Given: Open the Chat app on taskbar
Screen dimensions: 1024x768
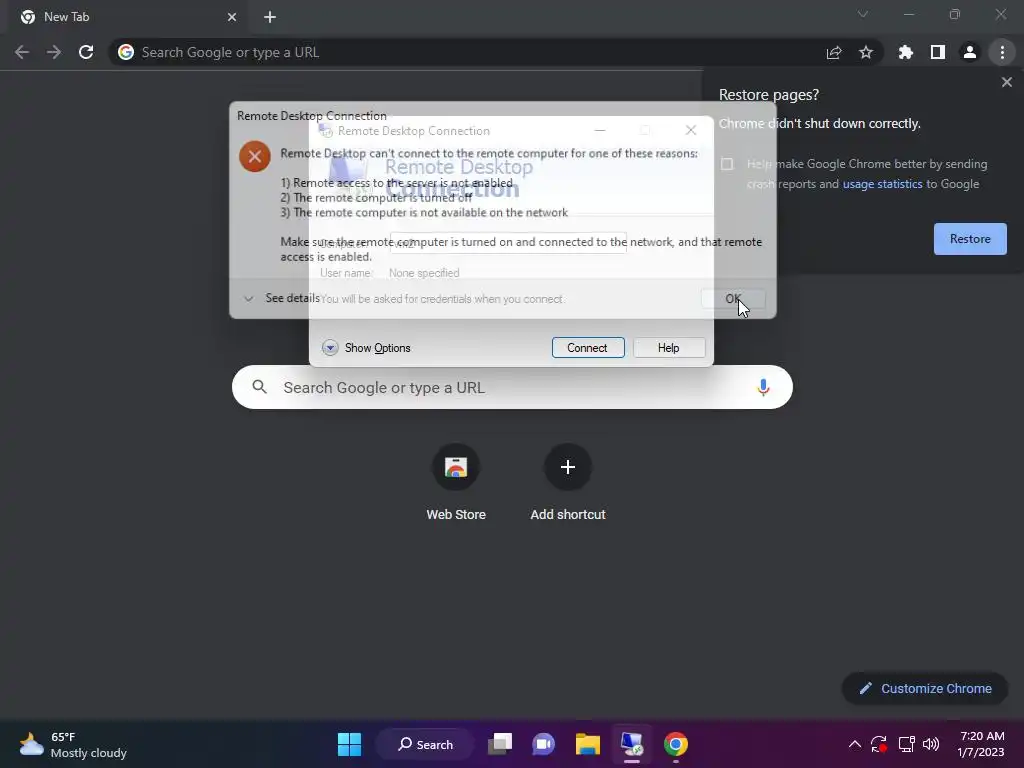Looking at the screenshot, I should [x=543, y=744].
